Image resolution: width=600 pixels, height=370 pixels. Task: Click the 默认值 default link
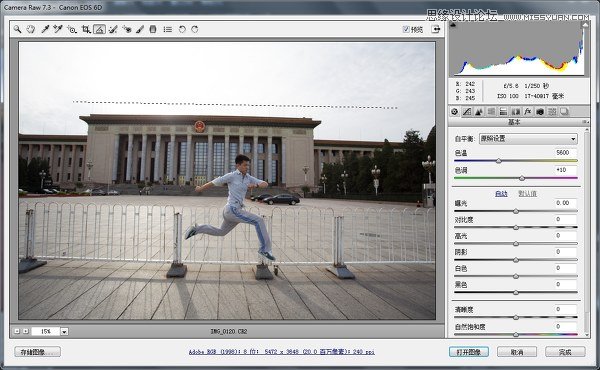527,194
